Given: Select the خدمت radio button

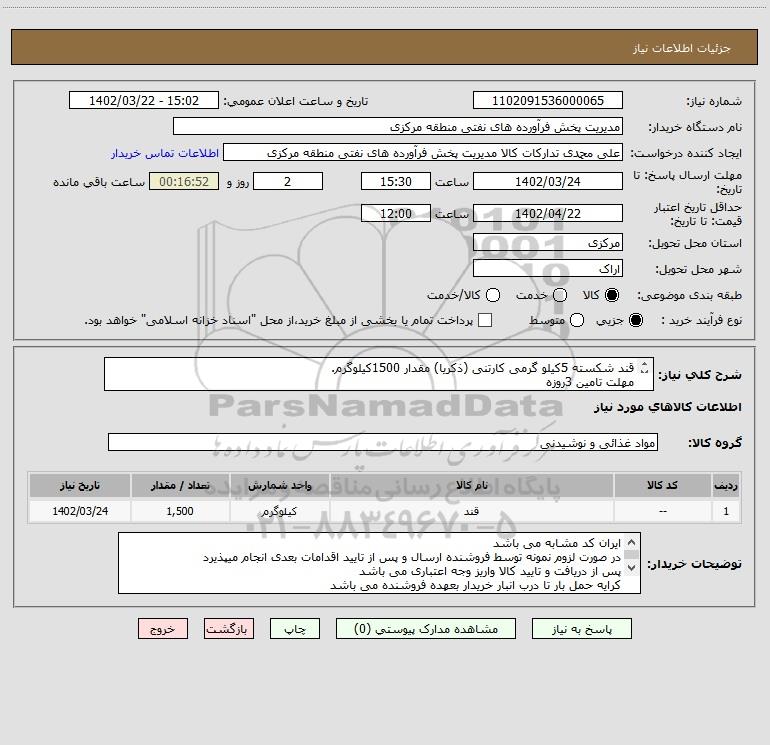Looking at the screenshot, I should point(560,295).
